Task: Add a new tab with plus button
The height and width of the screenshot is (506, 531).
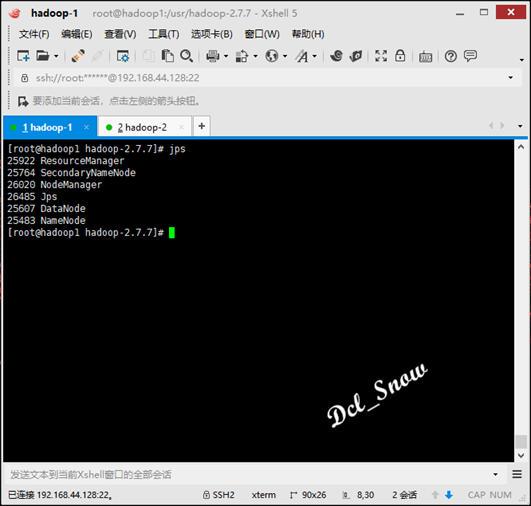Action: coord(202,126)
